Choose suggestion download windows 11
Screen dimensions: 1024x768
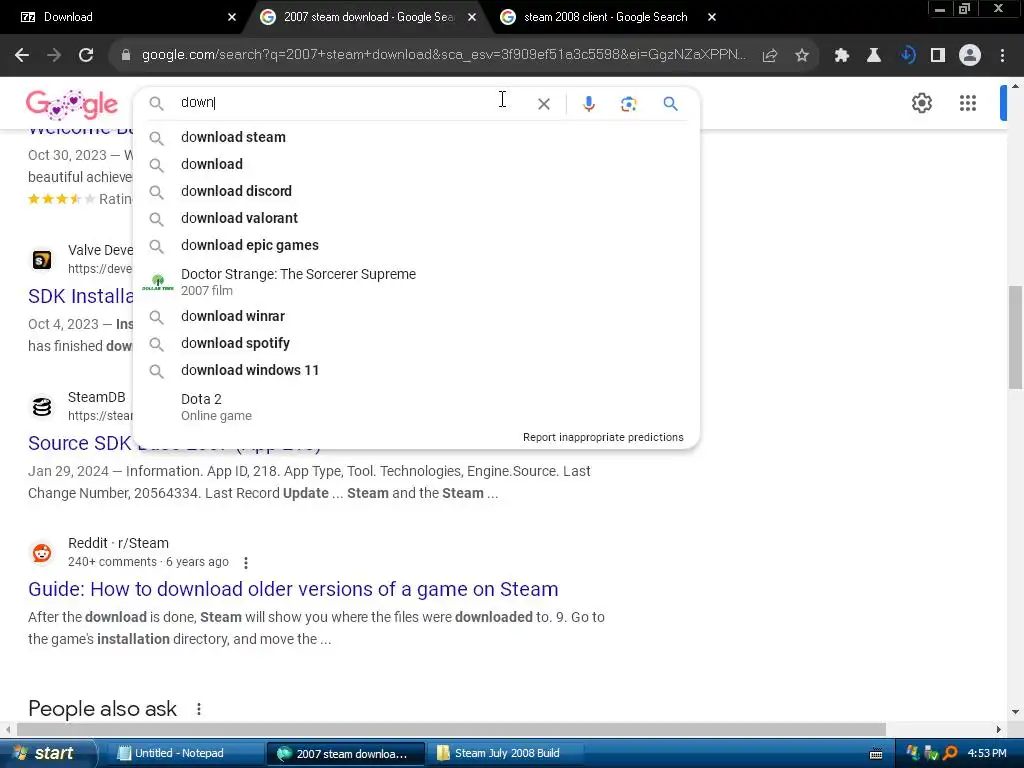416,370
